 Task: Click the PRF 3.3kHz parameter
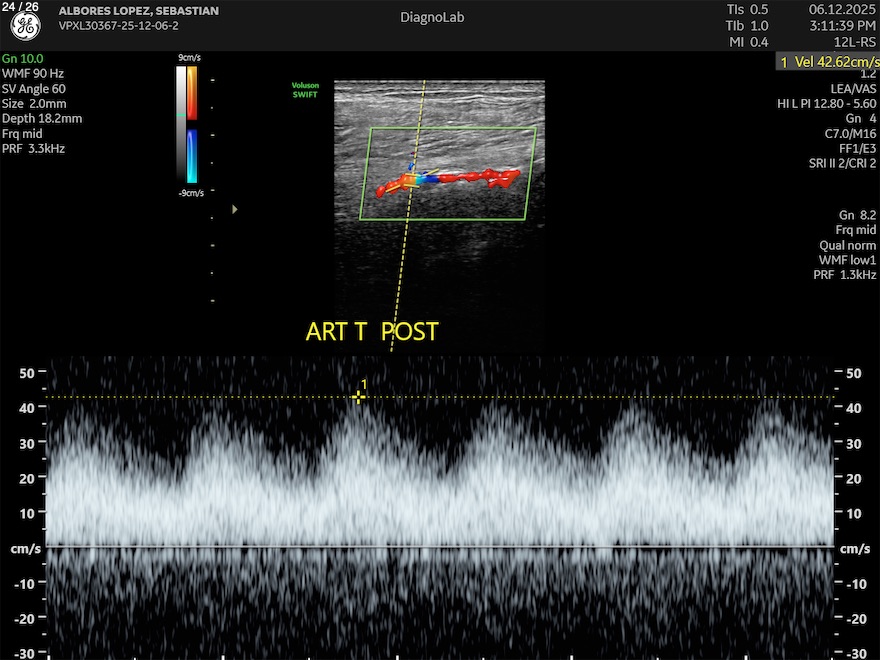pyautogui.click(x=34, y=148)
